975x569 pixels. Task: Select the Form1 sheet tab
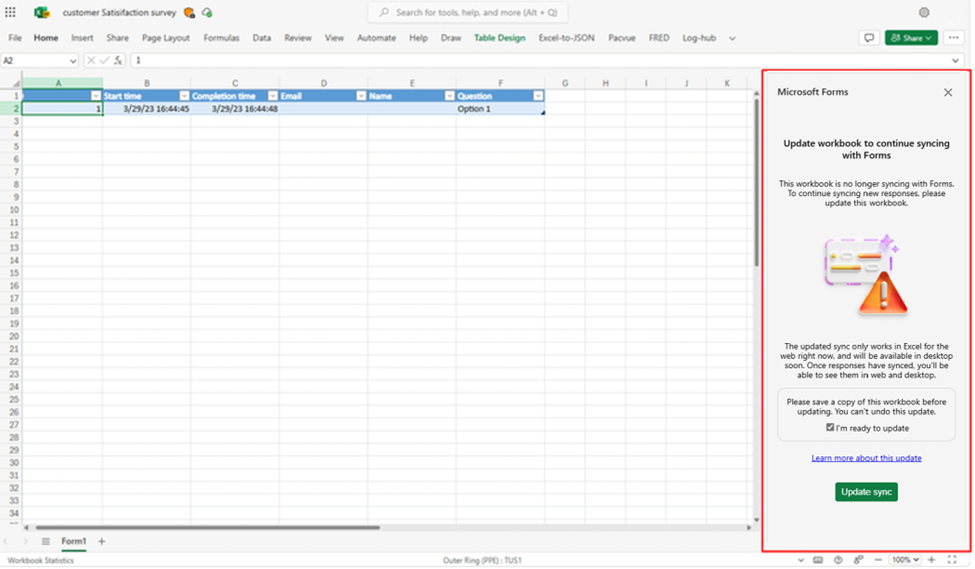[x=73, y=542]
